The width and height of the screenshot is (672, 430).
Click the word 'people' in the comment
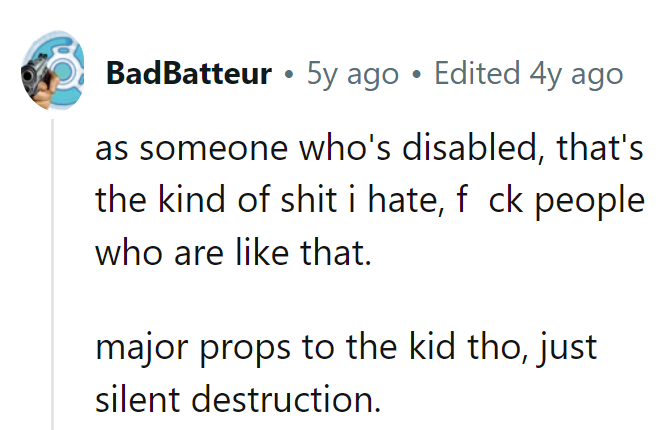point(590,201)
